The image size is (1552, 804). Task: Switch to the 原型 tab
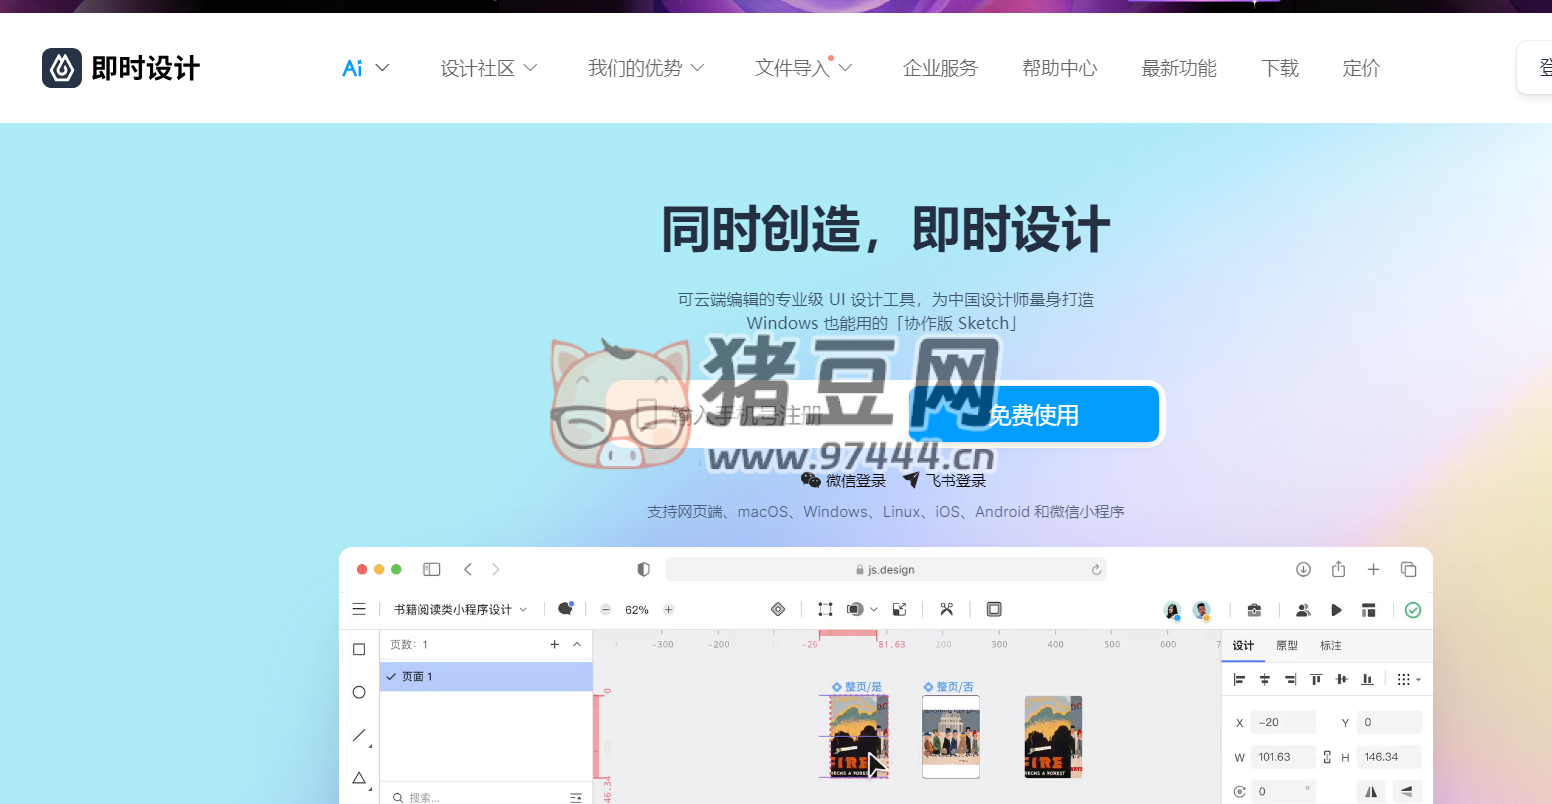tap(1287, 645)
